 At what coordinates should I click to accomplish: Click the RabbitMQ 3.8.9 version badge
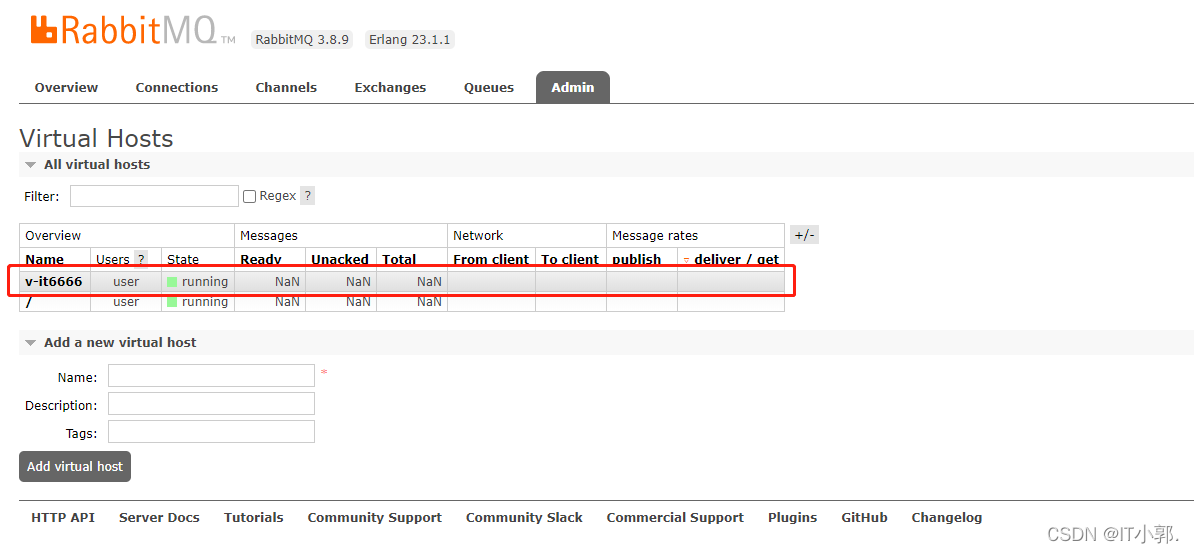point(302,39)
